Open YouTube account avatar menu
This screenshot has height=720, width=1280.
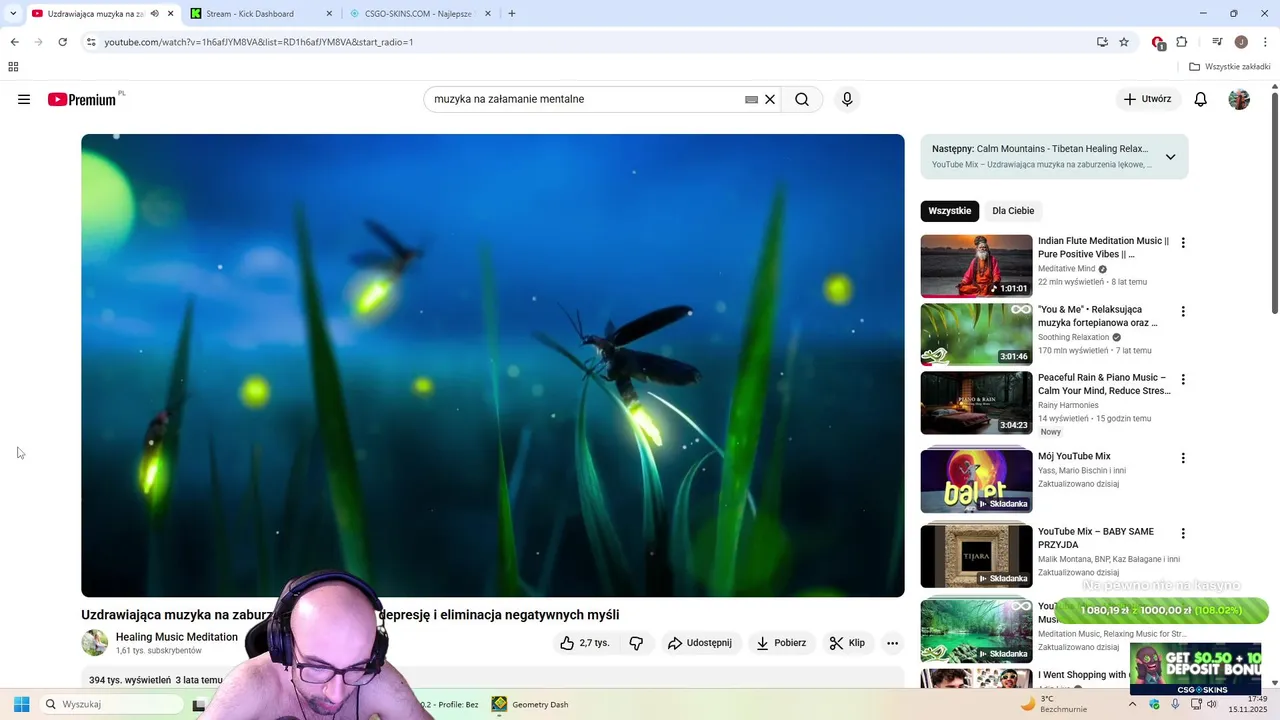click(x=1239, y=99)
